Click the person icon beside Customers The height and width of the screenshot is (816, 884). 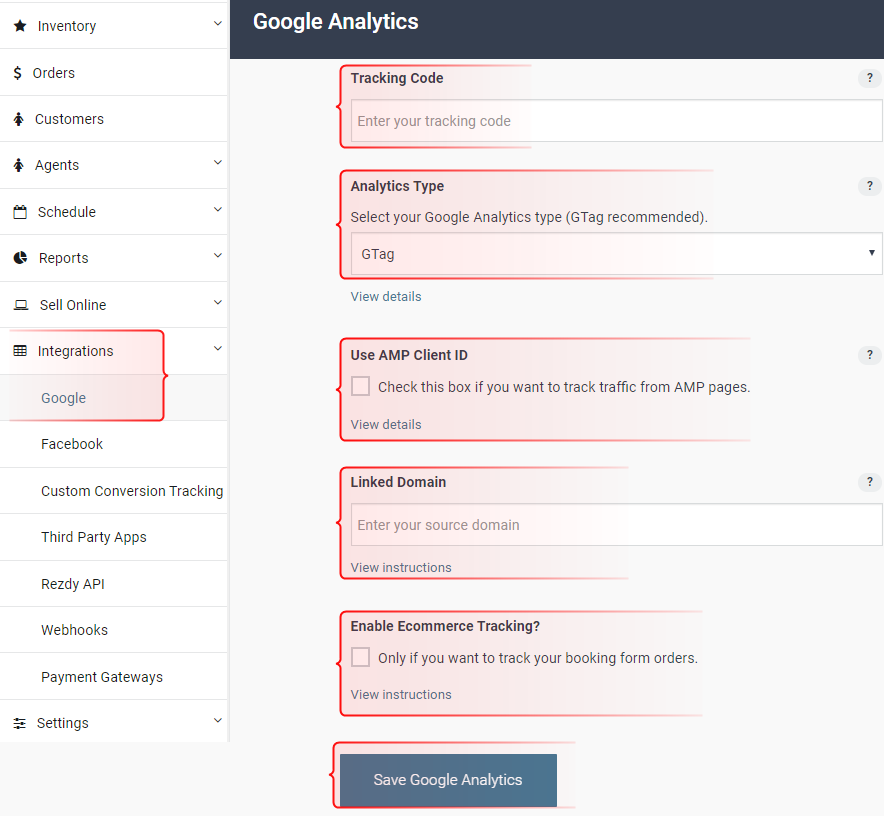pyautogui.click(x=19, y=119)
